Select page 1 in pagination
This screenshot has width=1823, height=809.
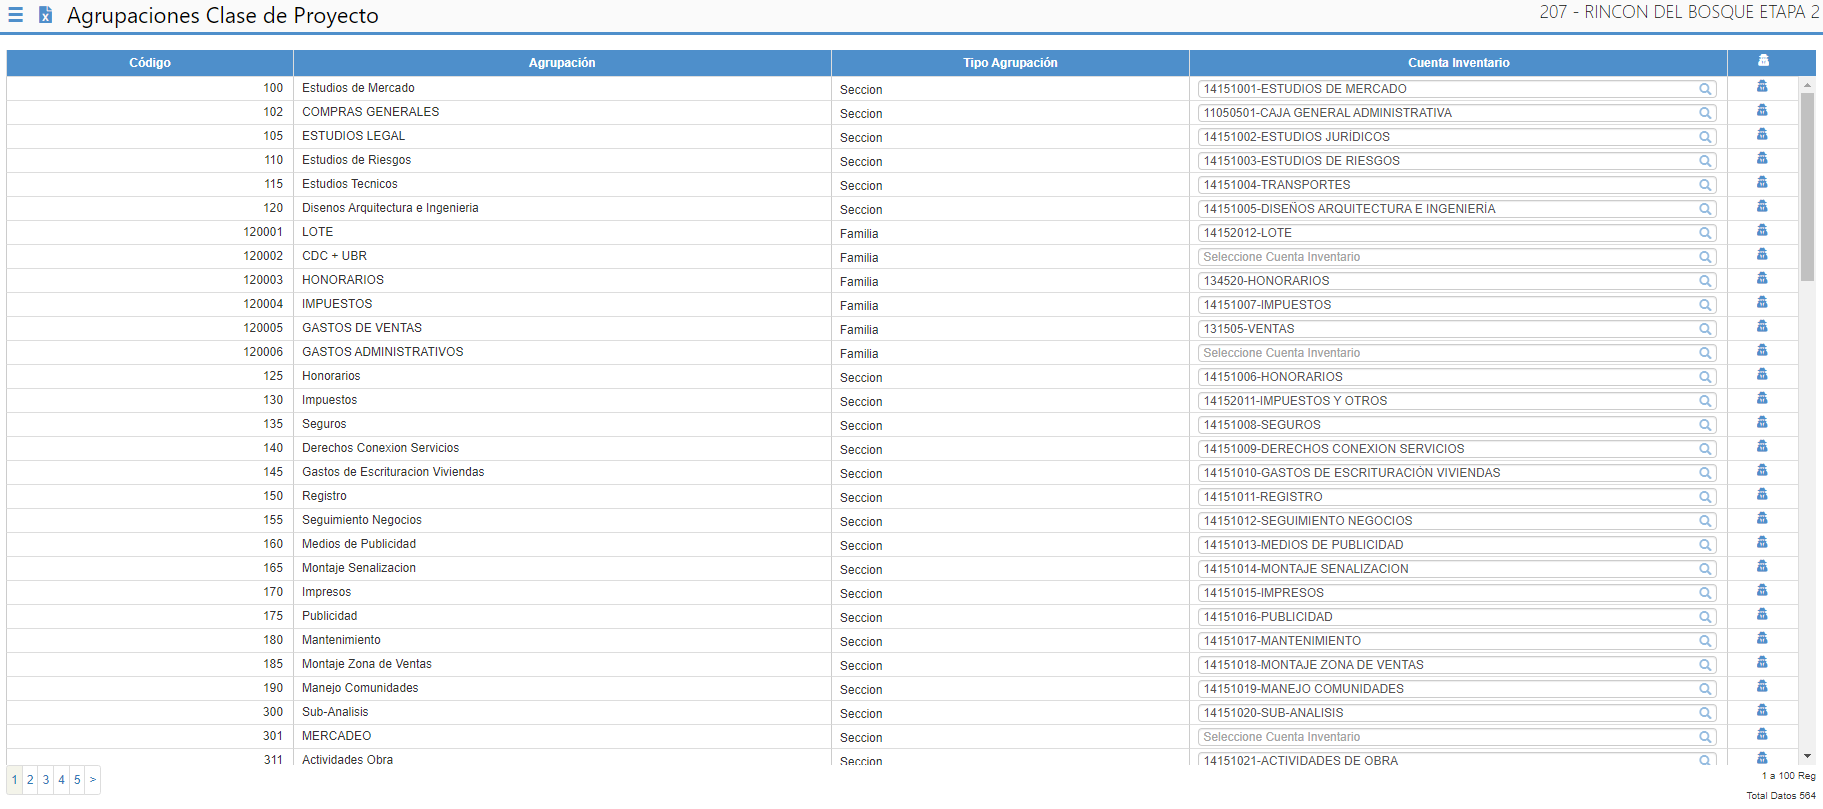click(x=15, y=780)
